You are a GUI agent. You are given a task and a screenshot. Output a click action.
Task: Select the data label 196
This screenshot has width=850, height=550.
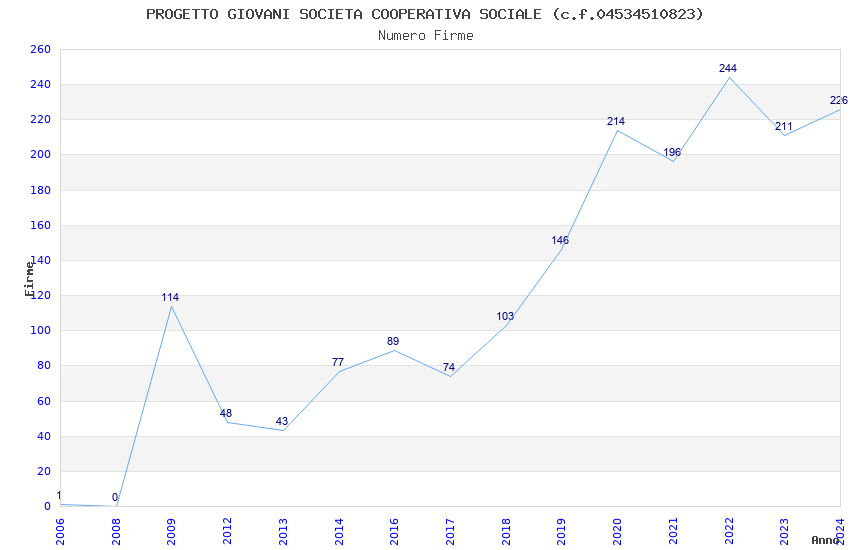[x=672, y=152]
